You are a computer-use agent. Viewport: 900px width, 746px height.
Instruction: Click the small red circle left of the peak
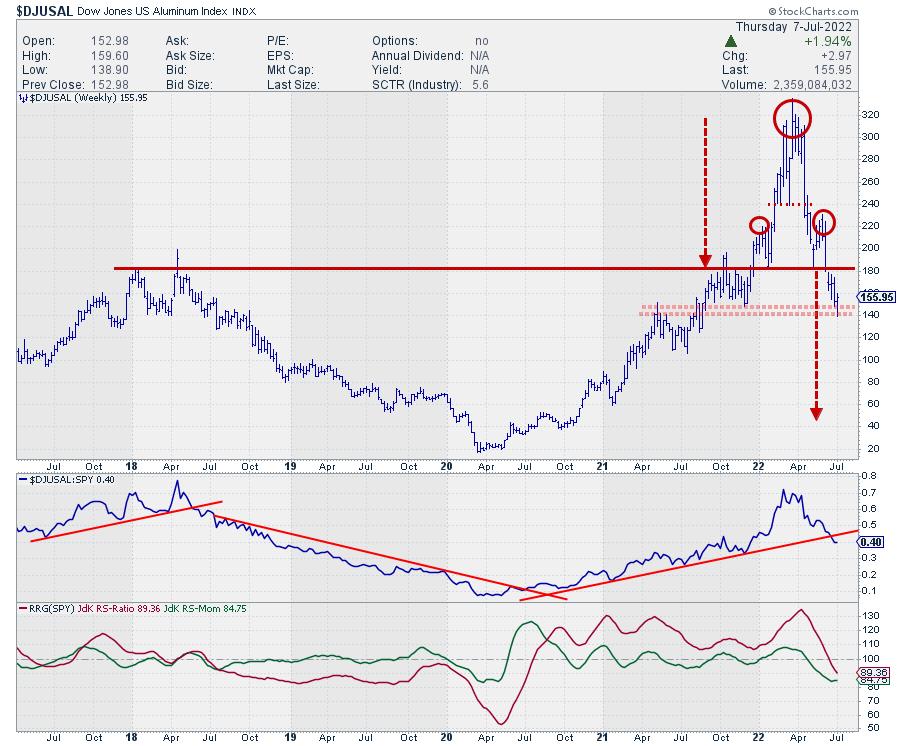point(760,225)
